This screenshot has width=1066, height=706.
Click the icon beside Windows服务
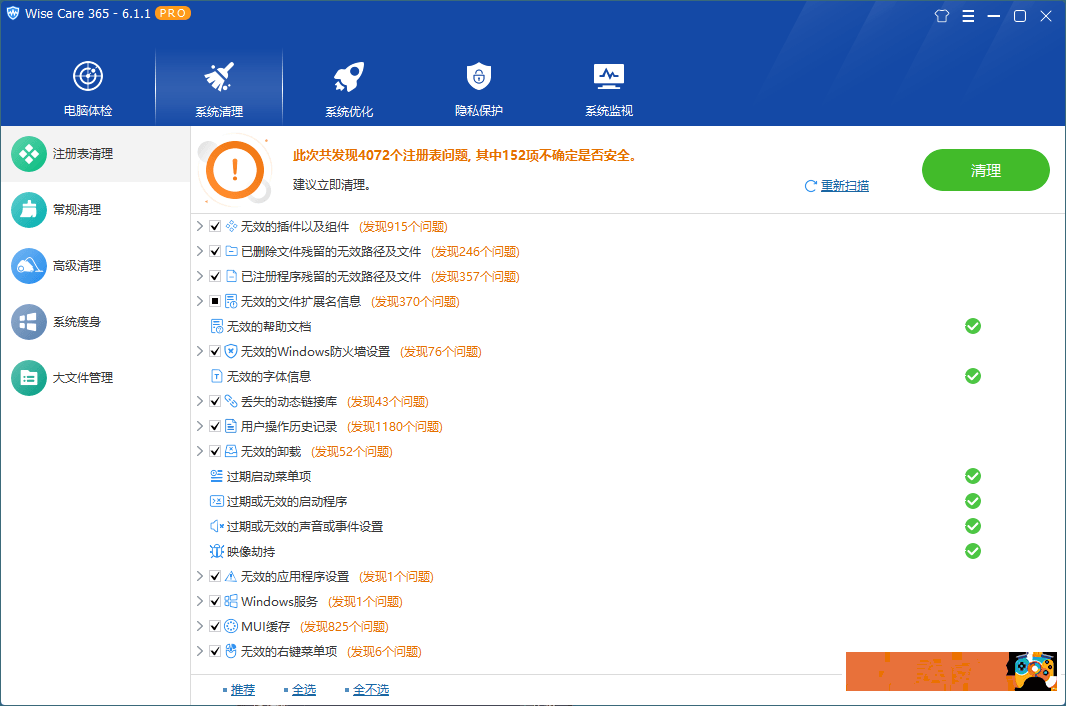pos(231,601)
